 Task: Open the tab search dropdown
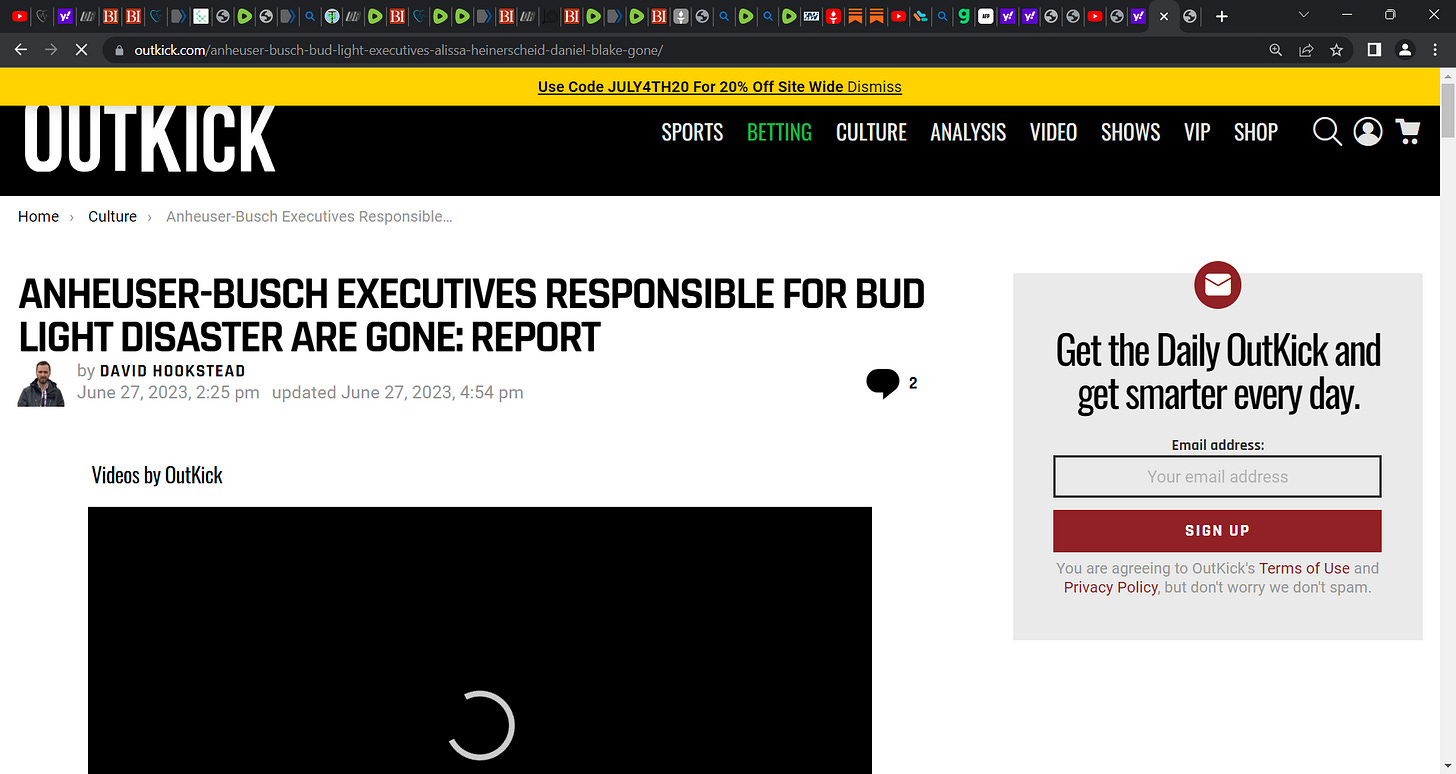(1303, 15)
